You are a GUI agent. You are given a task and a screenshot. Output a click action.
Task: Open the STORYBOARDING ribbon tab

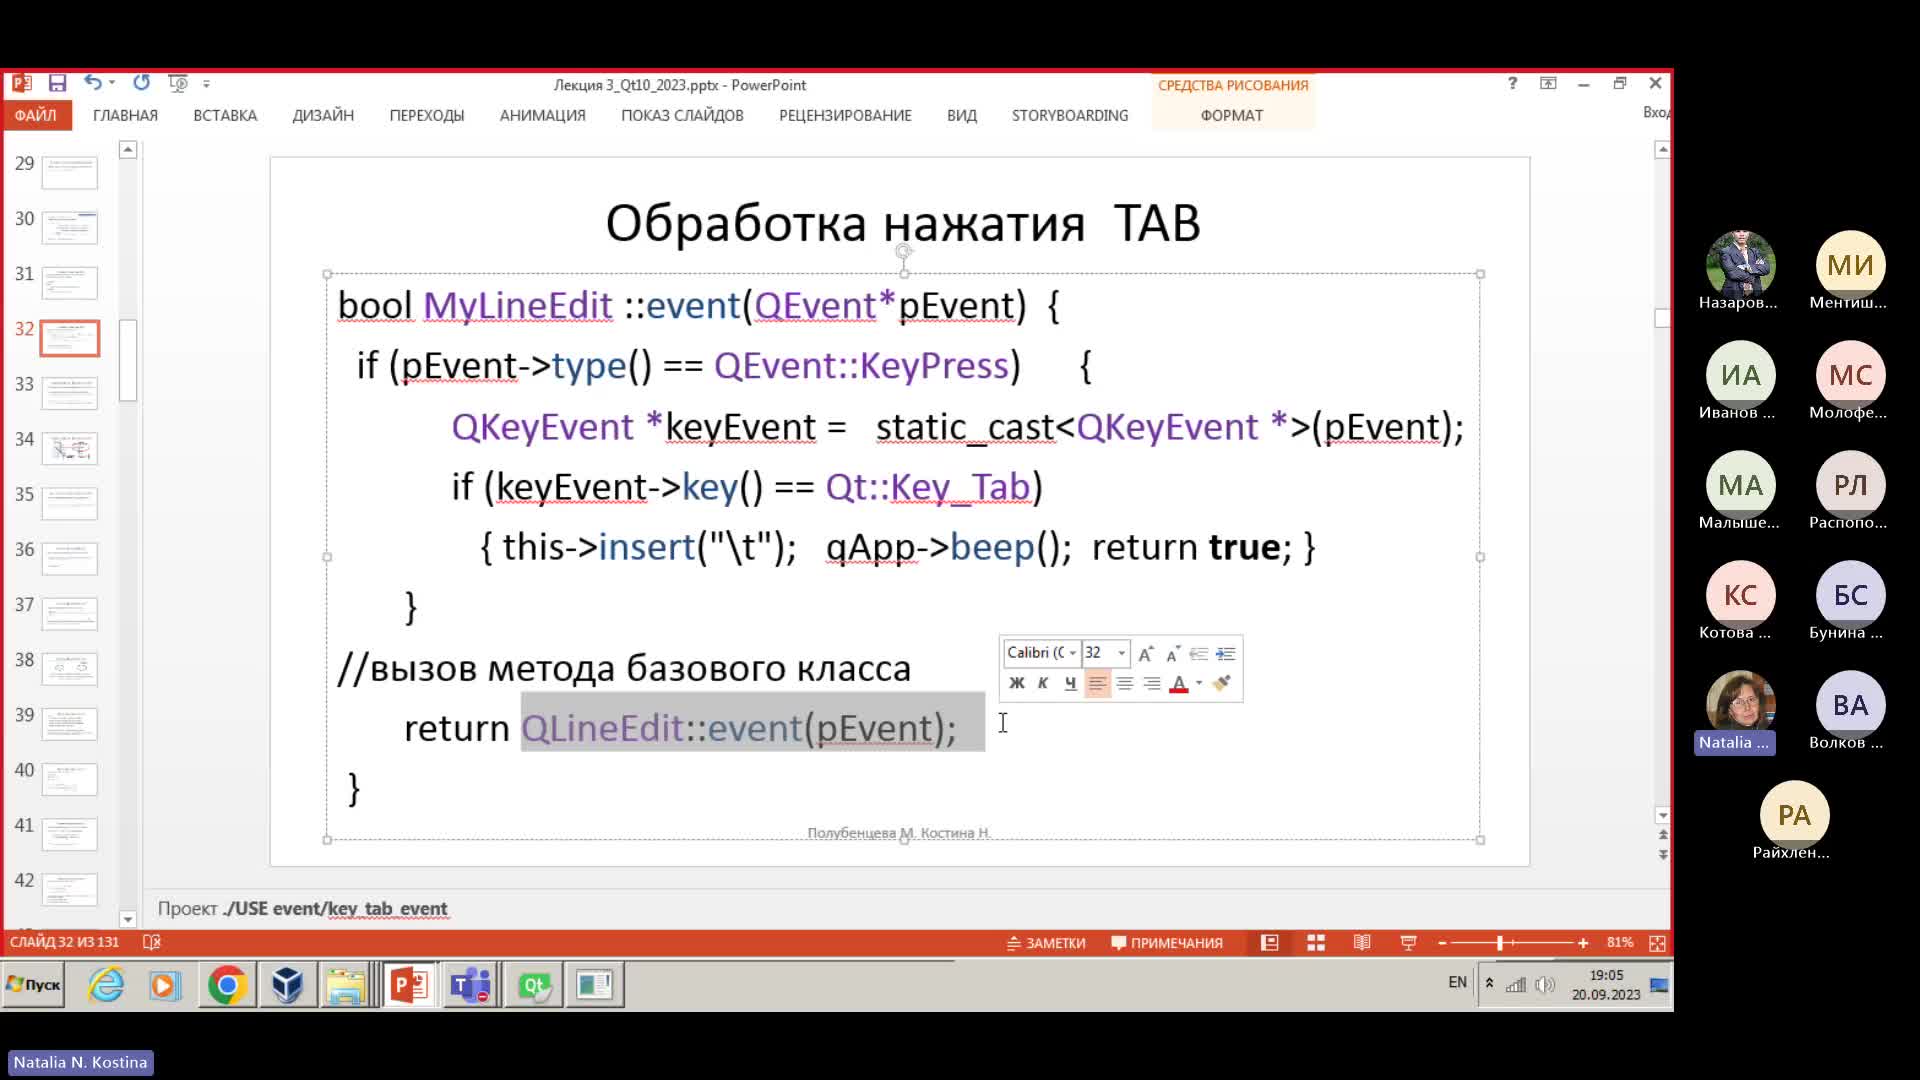tap(1070, 115)
